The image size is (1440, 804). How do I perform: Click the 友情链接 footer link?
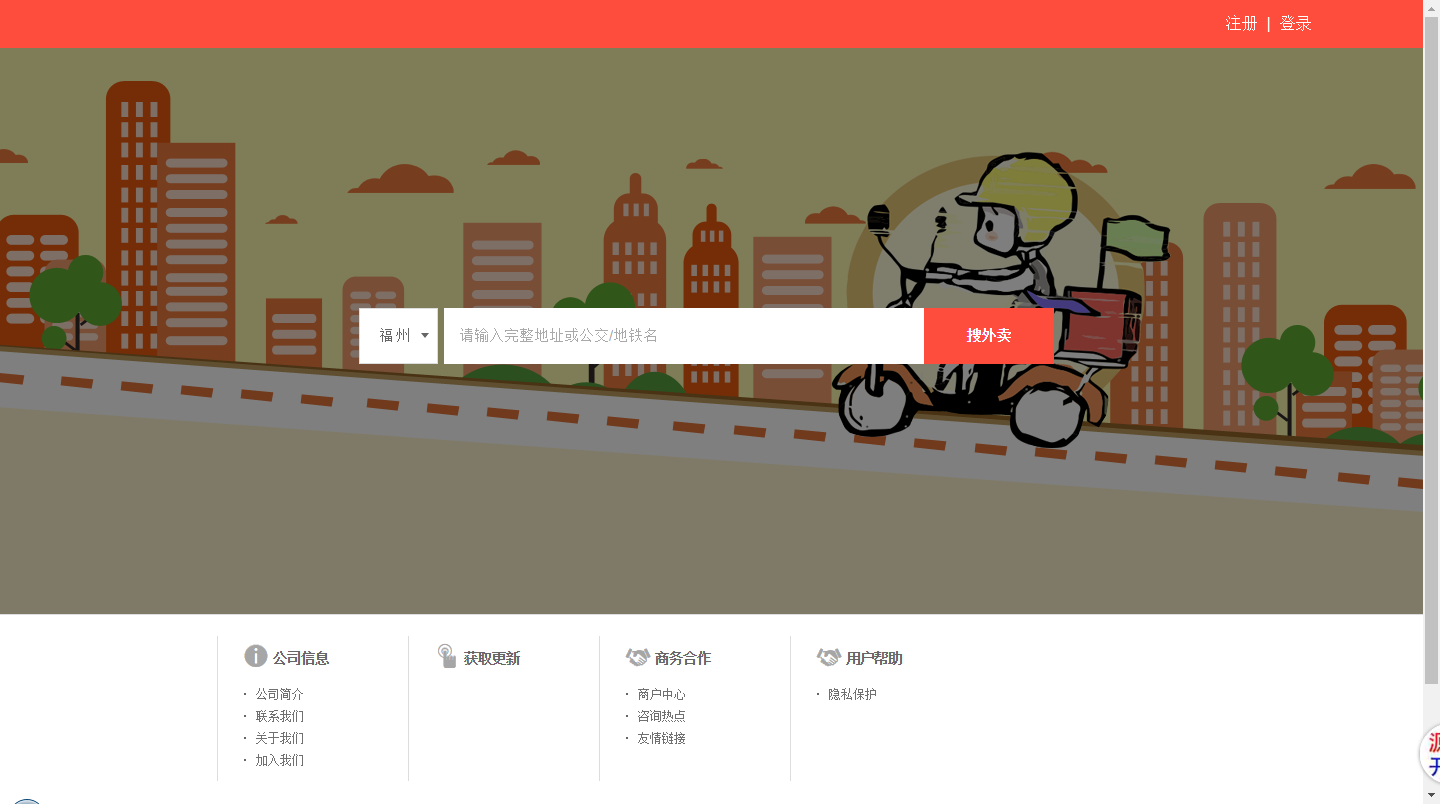click(x=661, y=738)
